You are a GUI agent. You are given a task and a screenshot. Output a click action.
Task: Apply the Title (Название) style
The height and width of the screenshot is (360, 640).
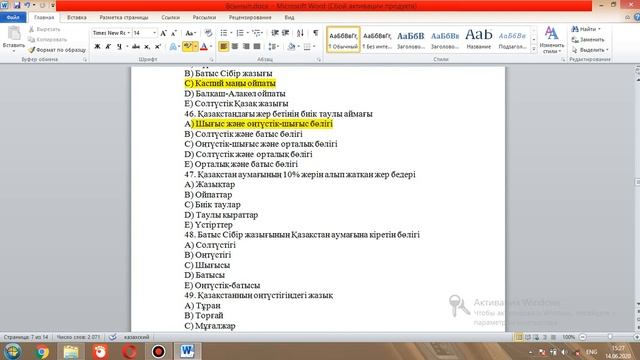478,40
